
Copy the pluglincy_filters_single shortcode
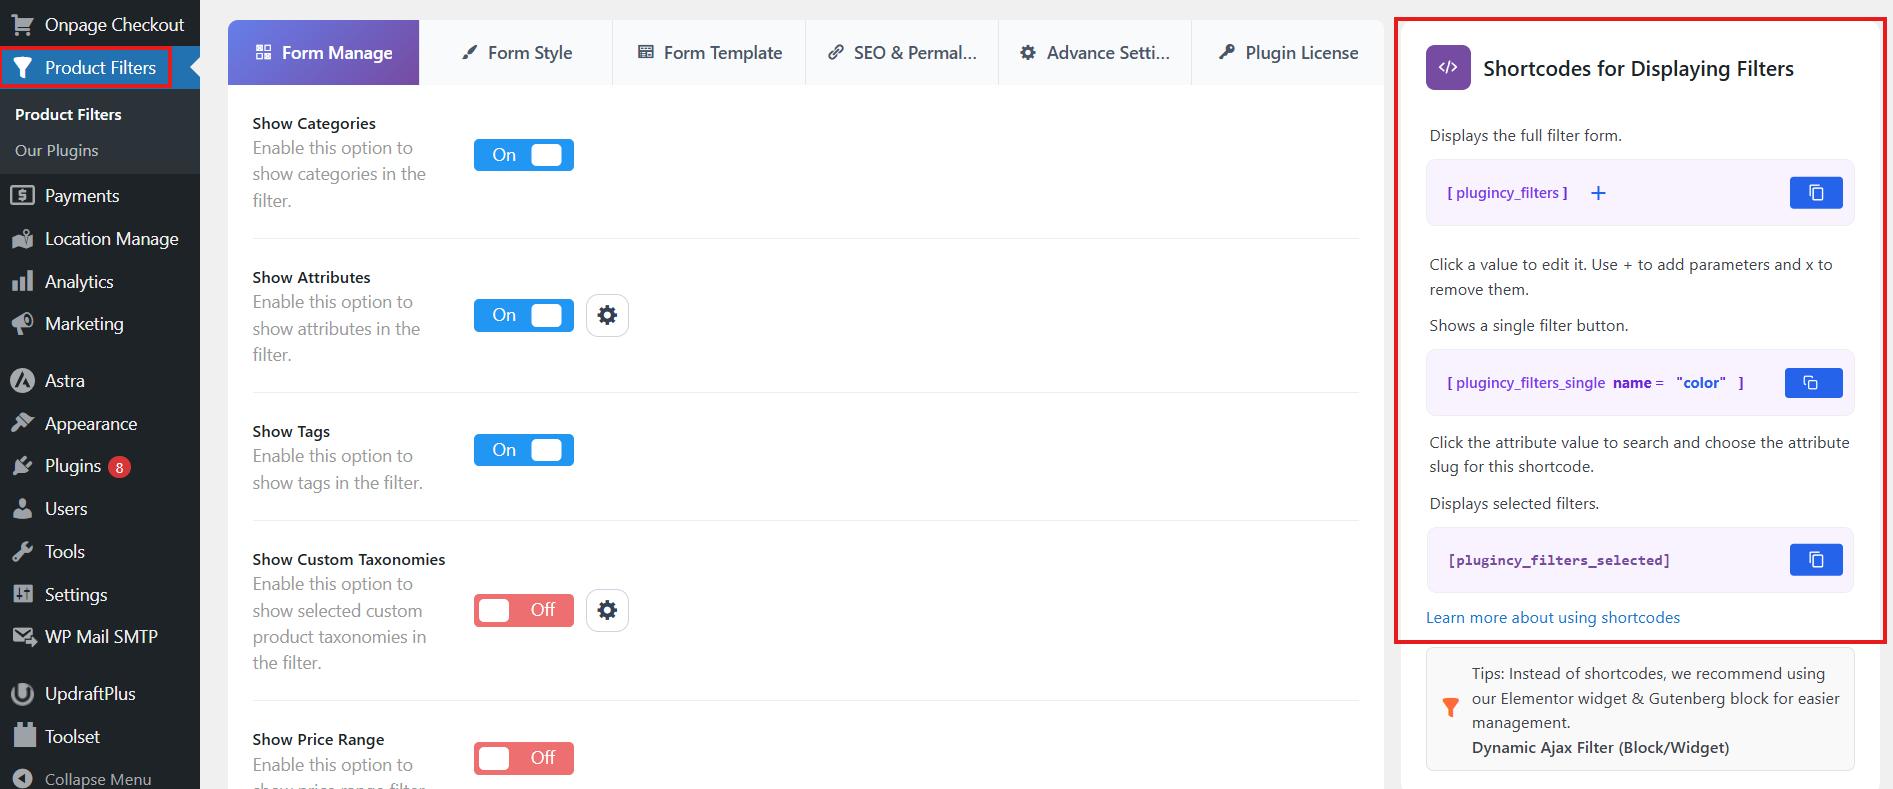coord(1812,383)
